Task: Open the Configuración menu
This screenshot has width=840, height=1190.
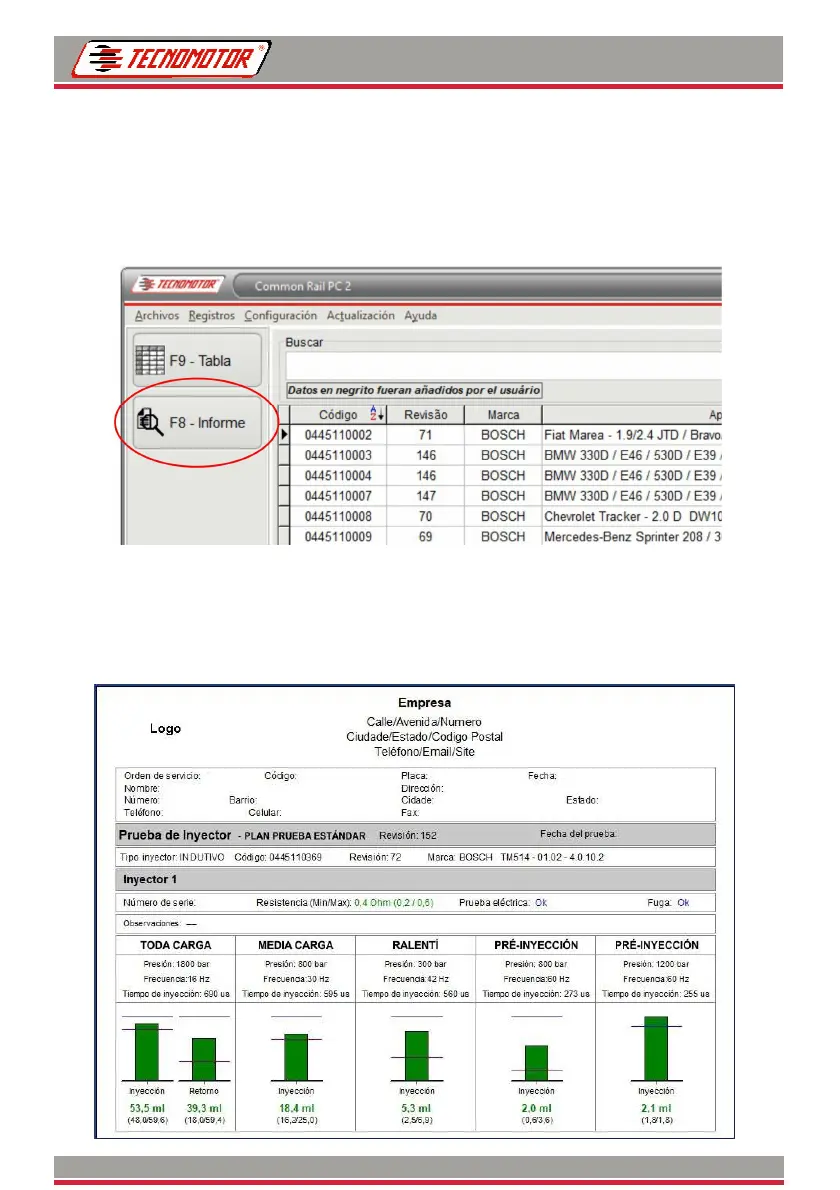Action: click(281, 316)
